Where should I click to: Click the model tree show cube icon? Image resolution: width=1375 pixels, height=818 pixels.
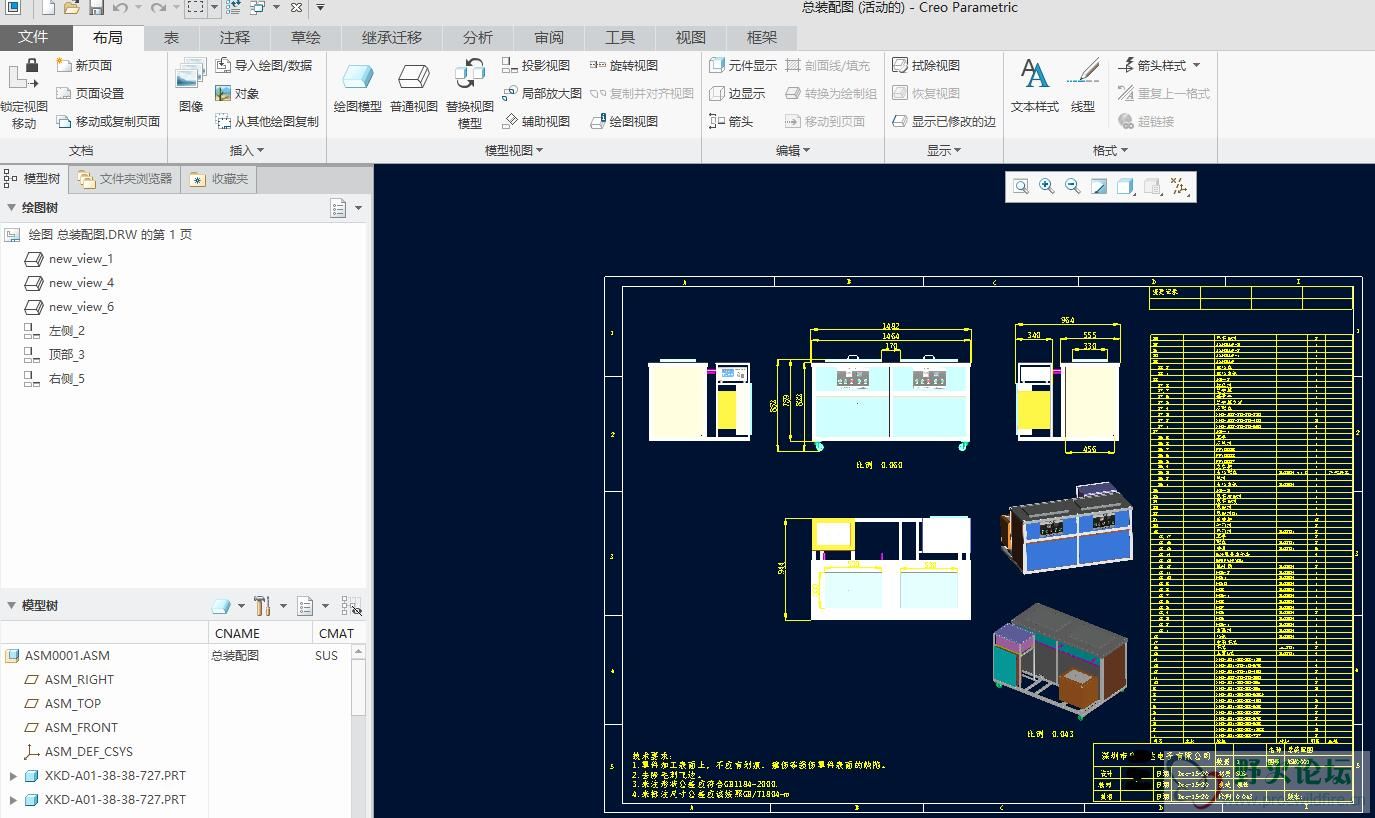[x=221, y=606]
